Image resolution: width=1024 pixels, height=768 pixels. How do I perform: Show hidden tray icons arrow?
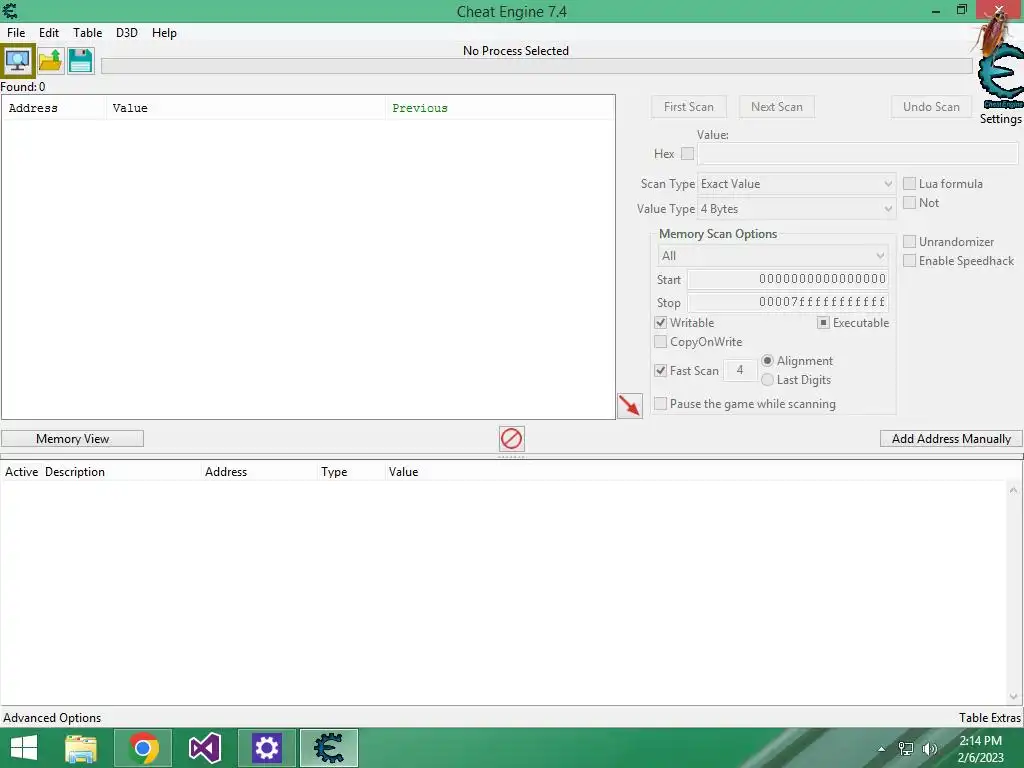[882, 749]
